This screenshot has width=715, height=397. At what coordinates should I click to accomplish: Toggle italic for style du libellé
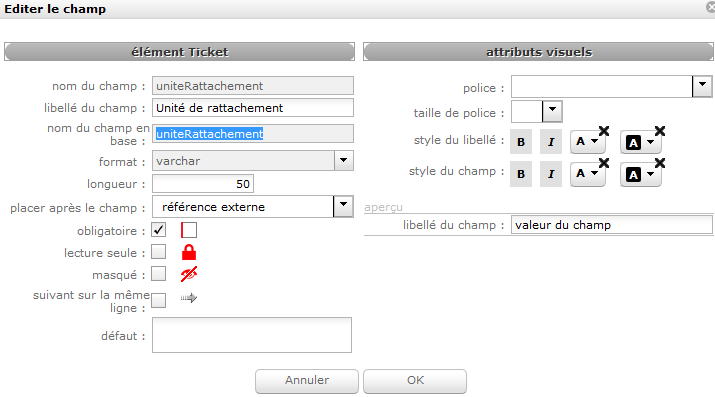click(551, 142)
